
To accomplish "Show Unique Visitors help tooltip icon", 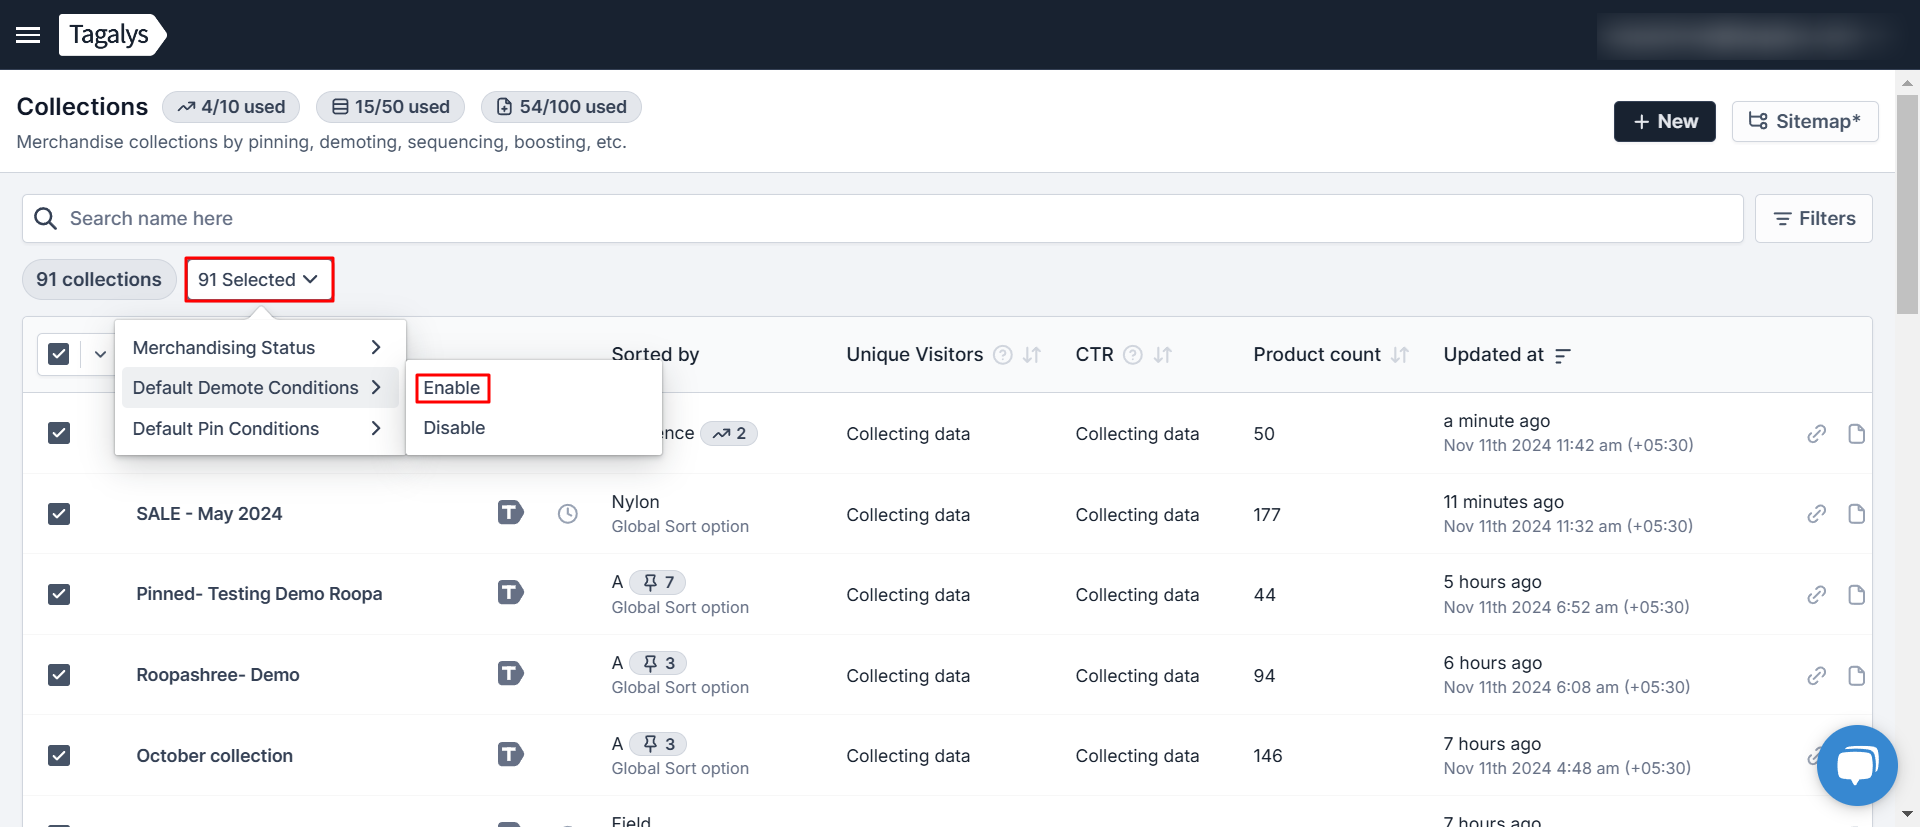I will coord(1003,355).
